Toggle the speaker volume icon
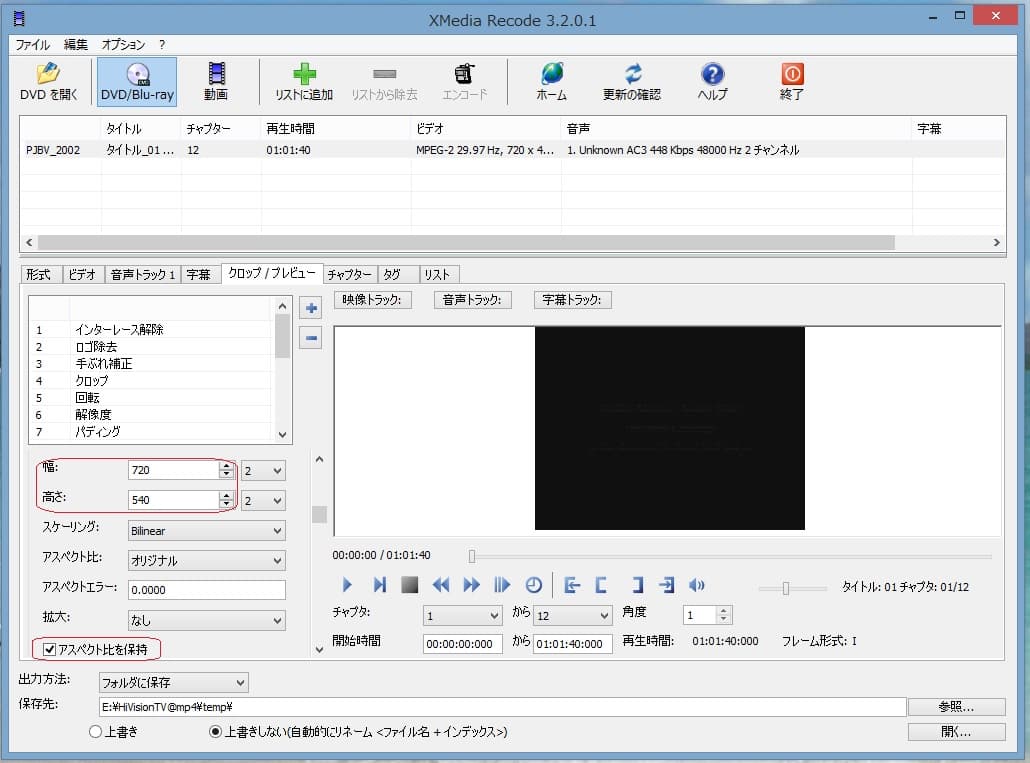 697,585
